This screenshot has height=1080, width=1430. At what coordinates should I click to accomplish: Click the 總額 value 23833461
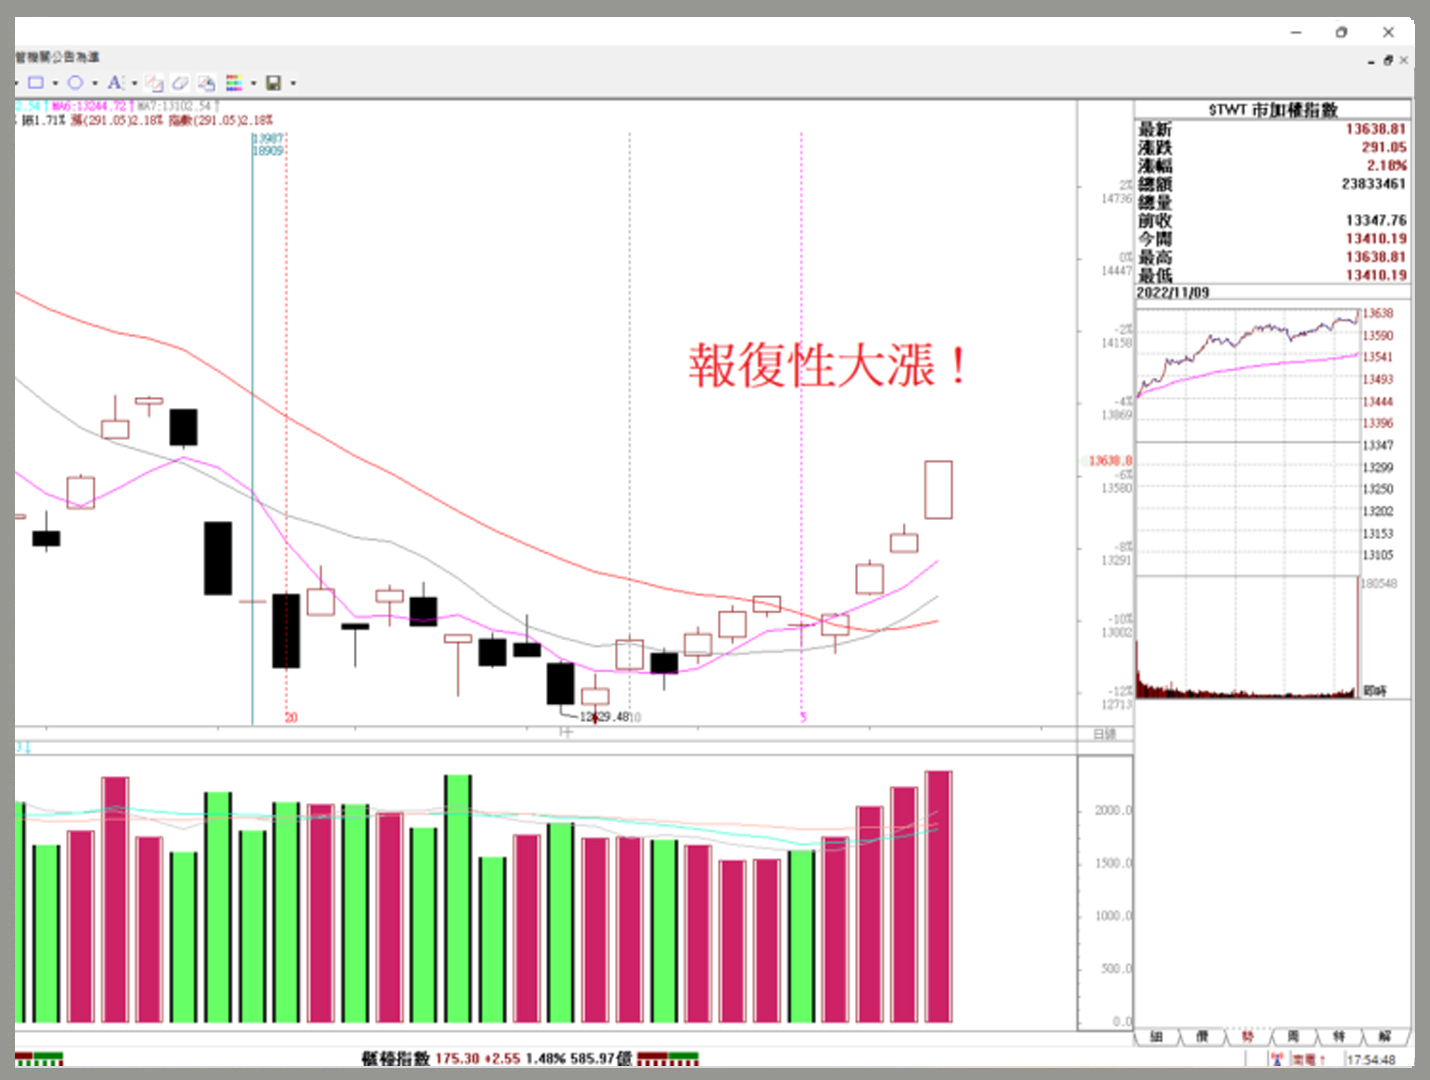[1373, 184]
